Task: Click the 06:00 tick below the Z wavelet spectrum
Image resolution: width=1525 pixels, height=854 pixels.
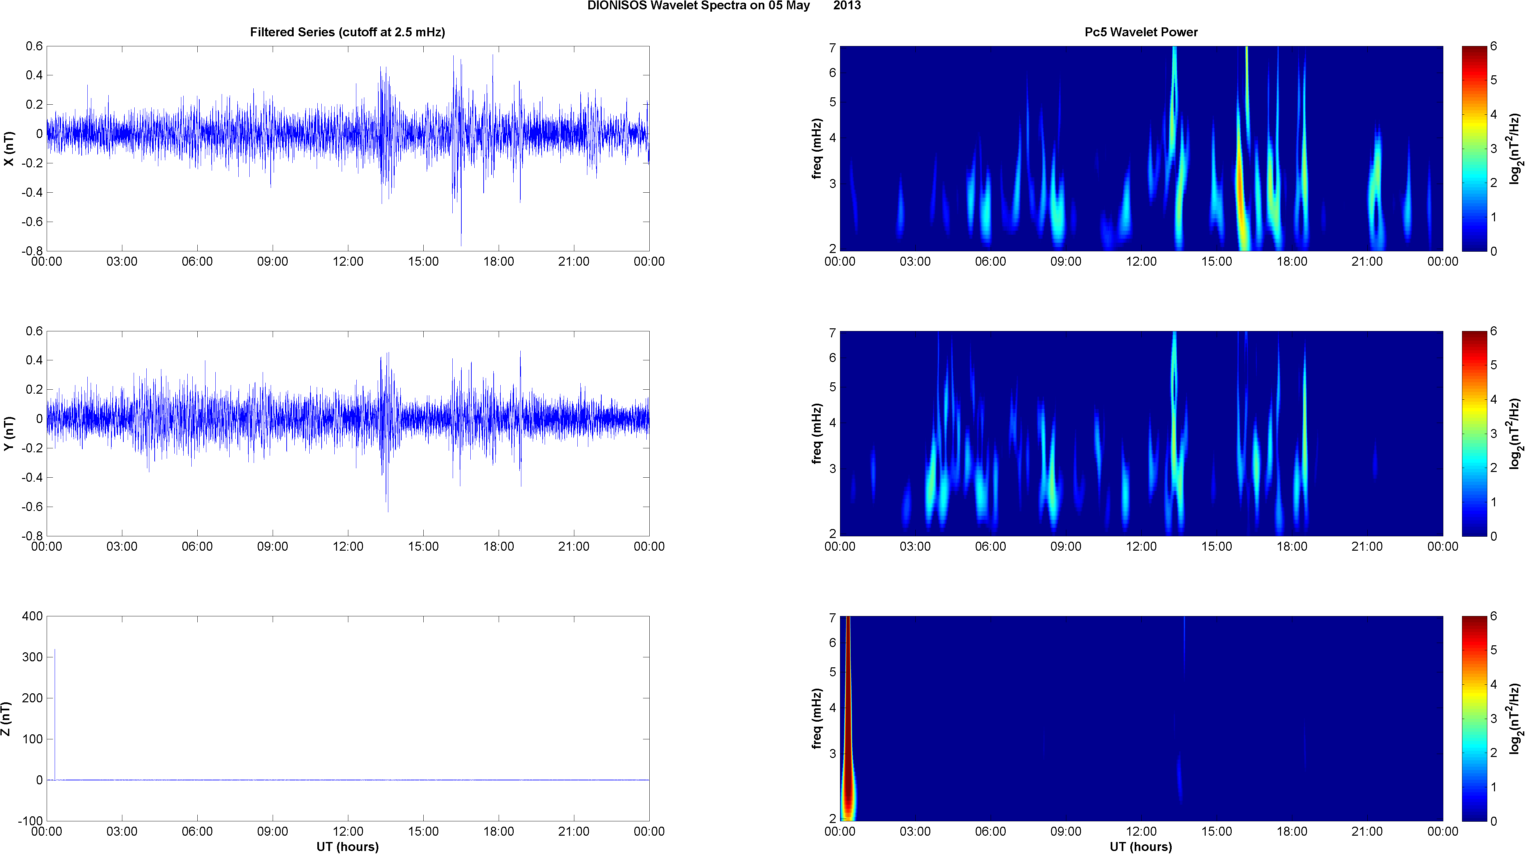Action: click(990, 832)
